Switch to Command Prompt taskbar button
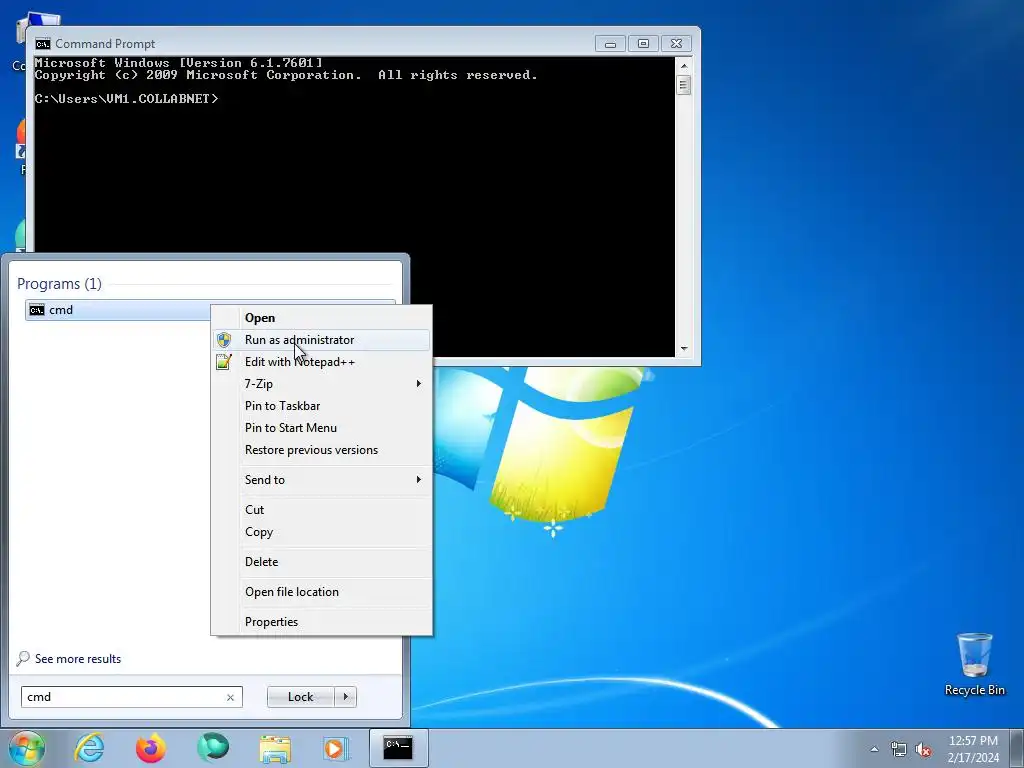This screenshot has height=768, width=1024. 398,748
